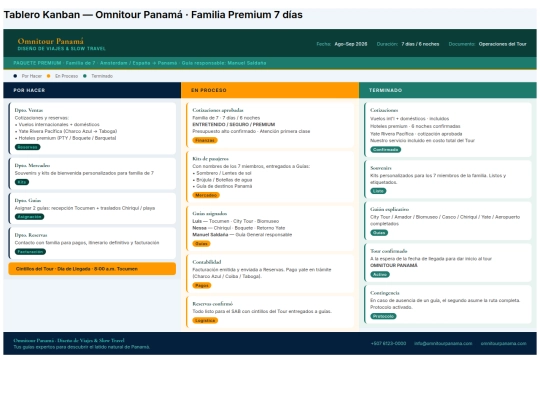Image resolution: width=540 pixels, height=405 pixels.
Task: Click the Pagos tag on Contabilidad card
Action: (202, 285)
